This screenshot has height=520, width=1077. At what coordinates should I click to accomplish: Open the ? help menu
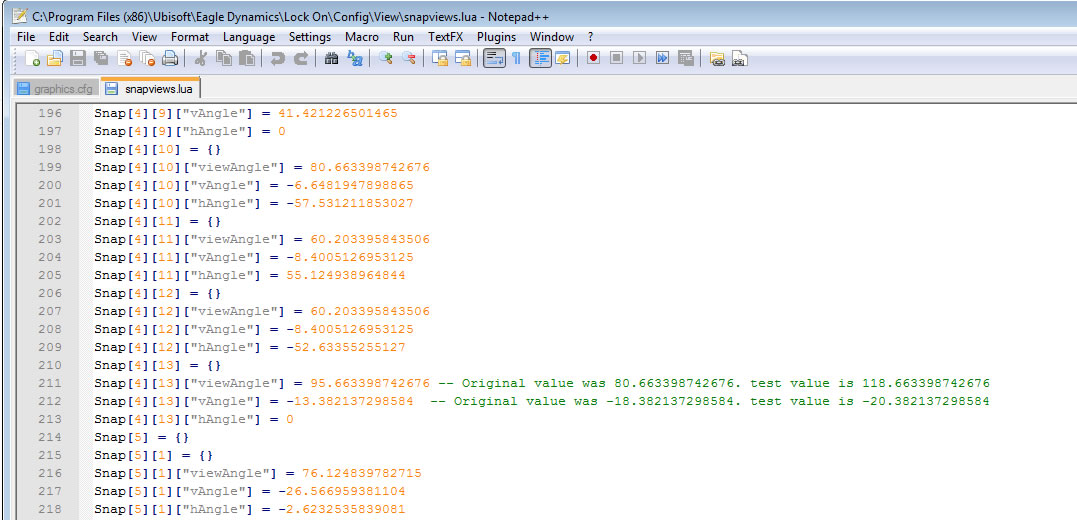590,37
